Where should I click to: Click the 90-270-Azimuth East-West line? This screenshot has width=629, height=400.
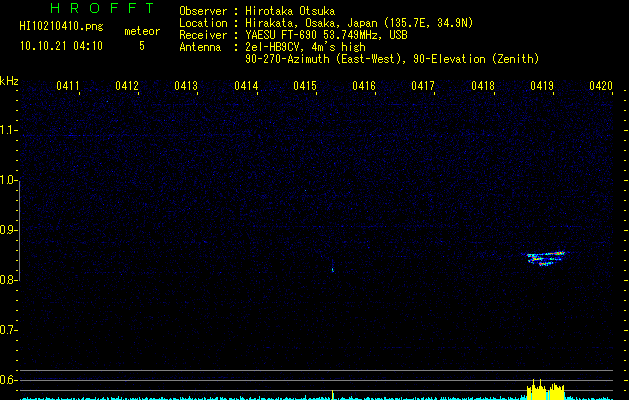392,59
